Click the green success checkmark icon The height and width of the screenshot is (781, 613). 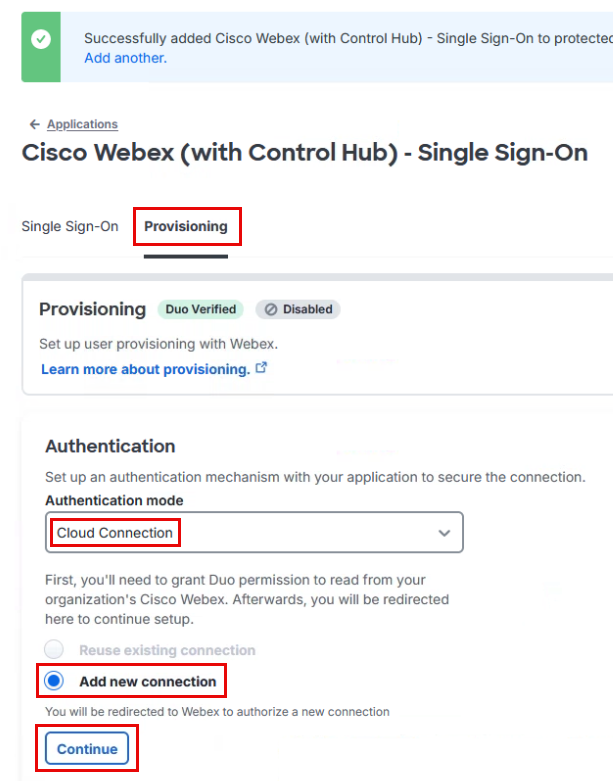pyautogui.click(x=41, y=39)
